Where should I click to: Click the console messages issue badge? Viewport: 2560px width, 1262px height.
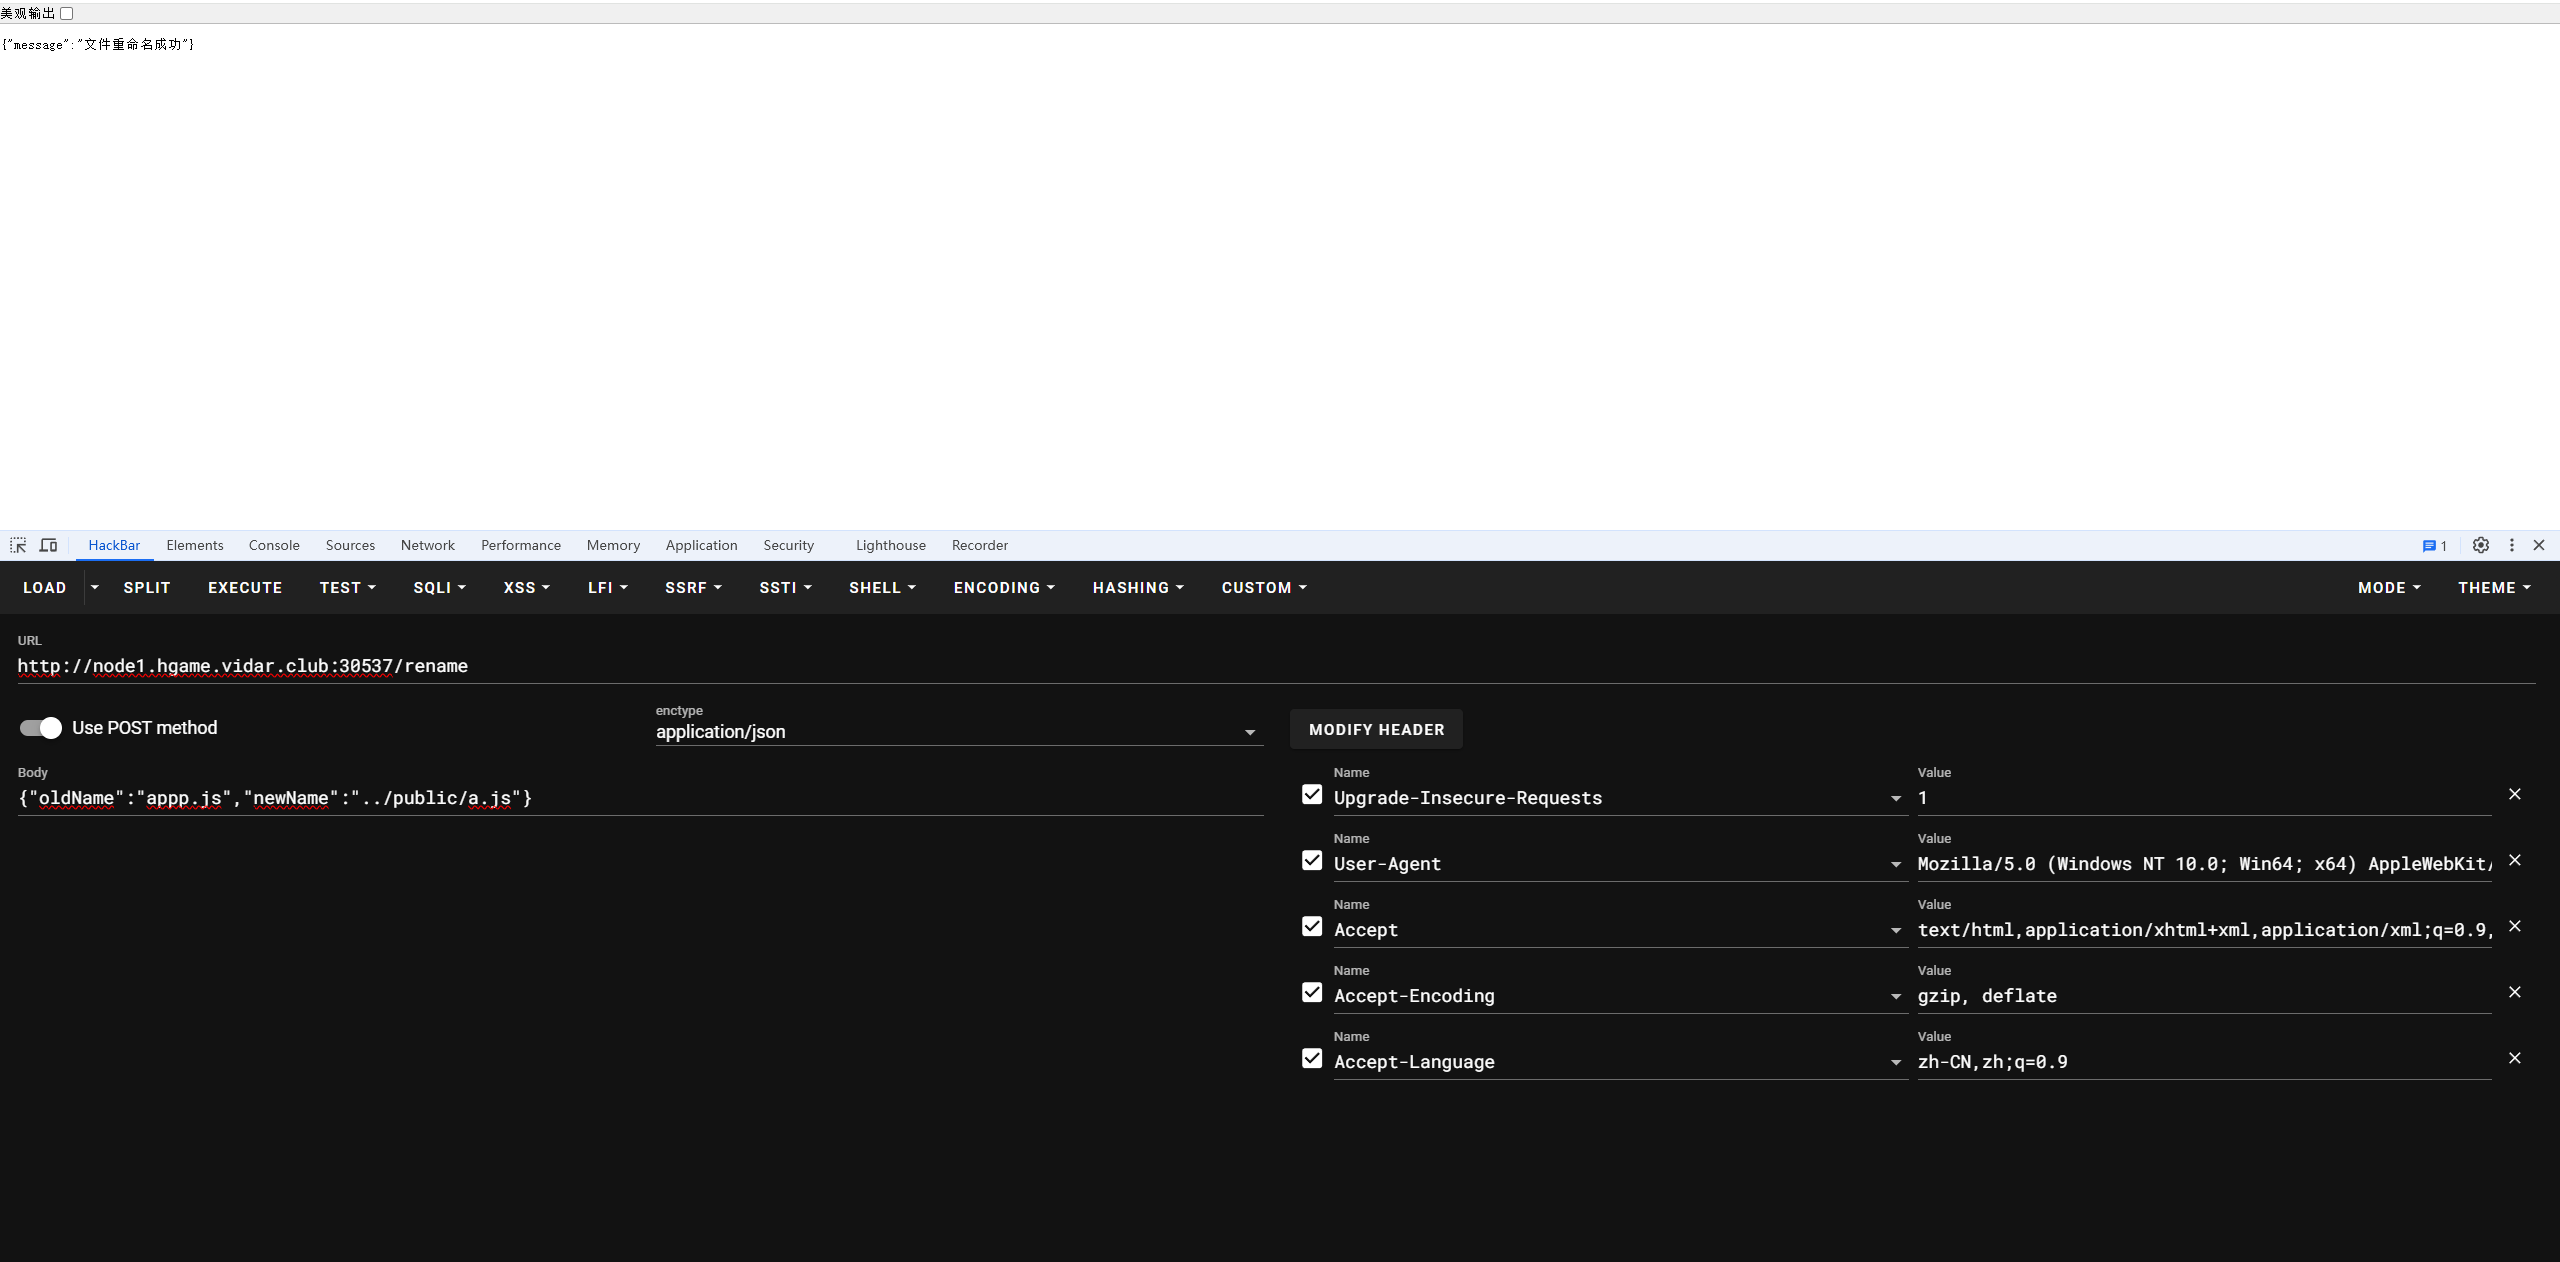click(2434, 546)
